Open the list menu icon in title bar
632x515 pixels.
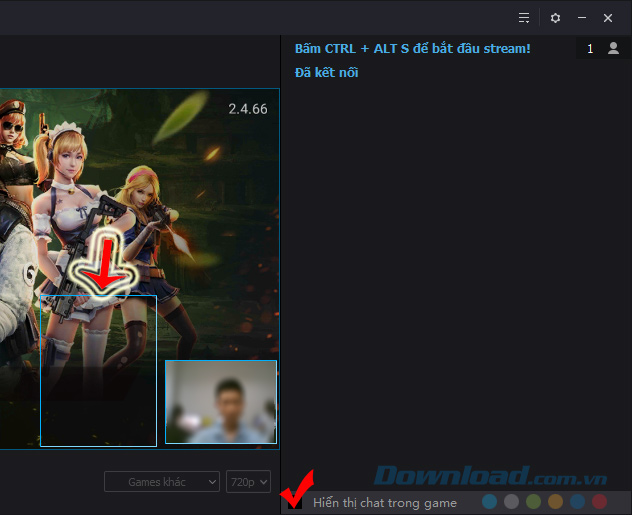click(524, 18)
